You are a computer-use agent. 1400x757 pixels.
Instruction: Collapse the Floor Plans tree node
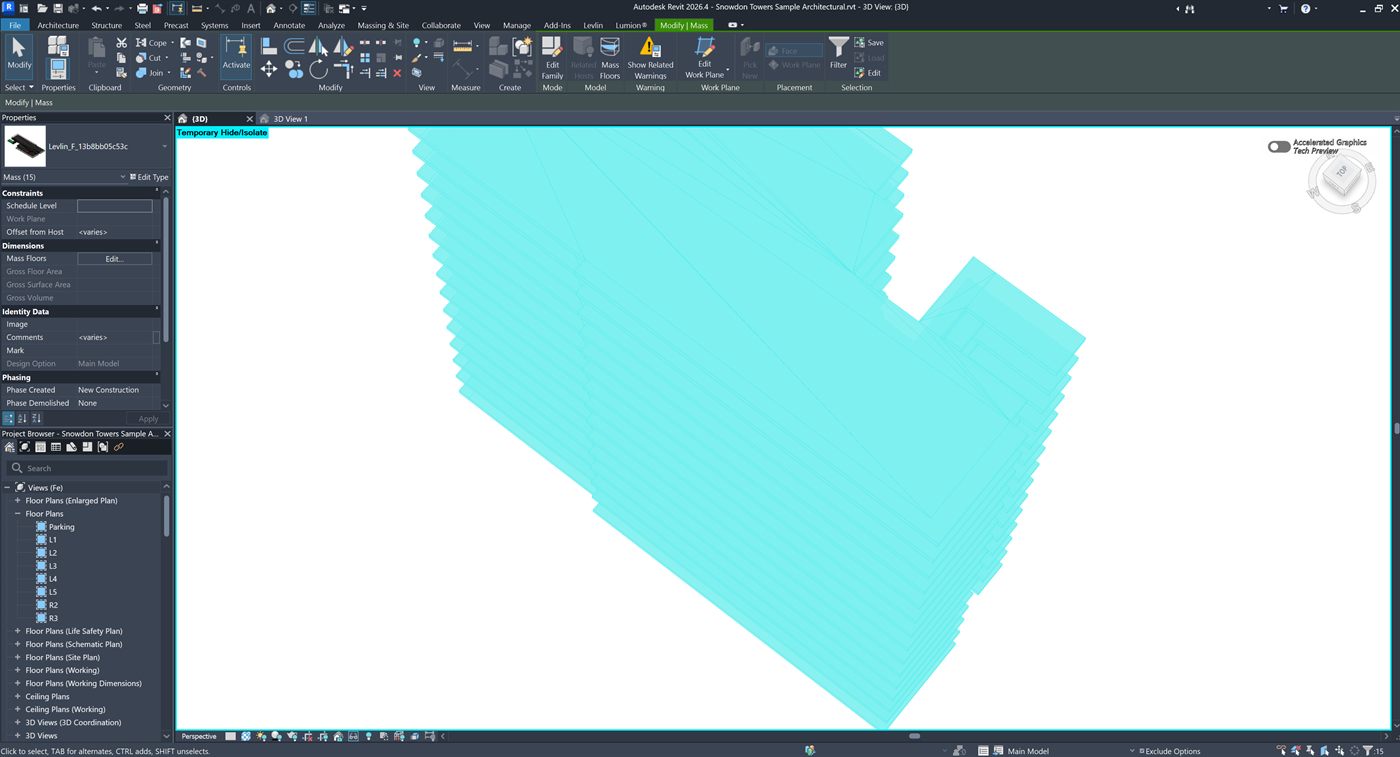[x=17, y=514]
